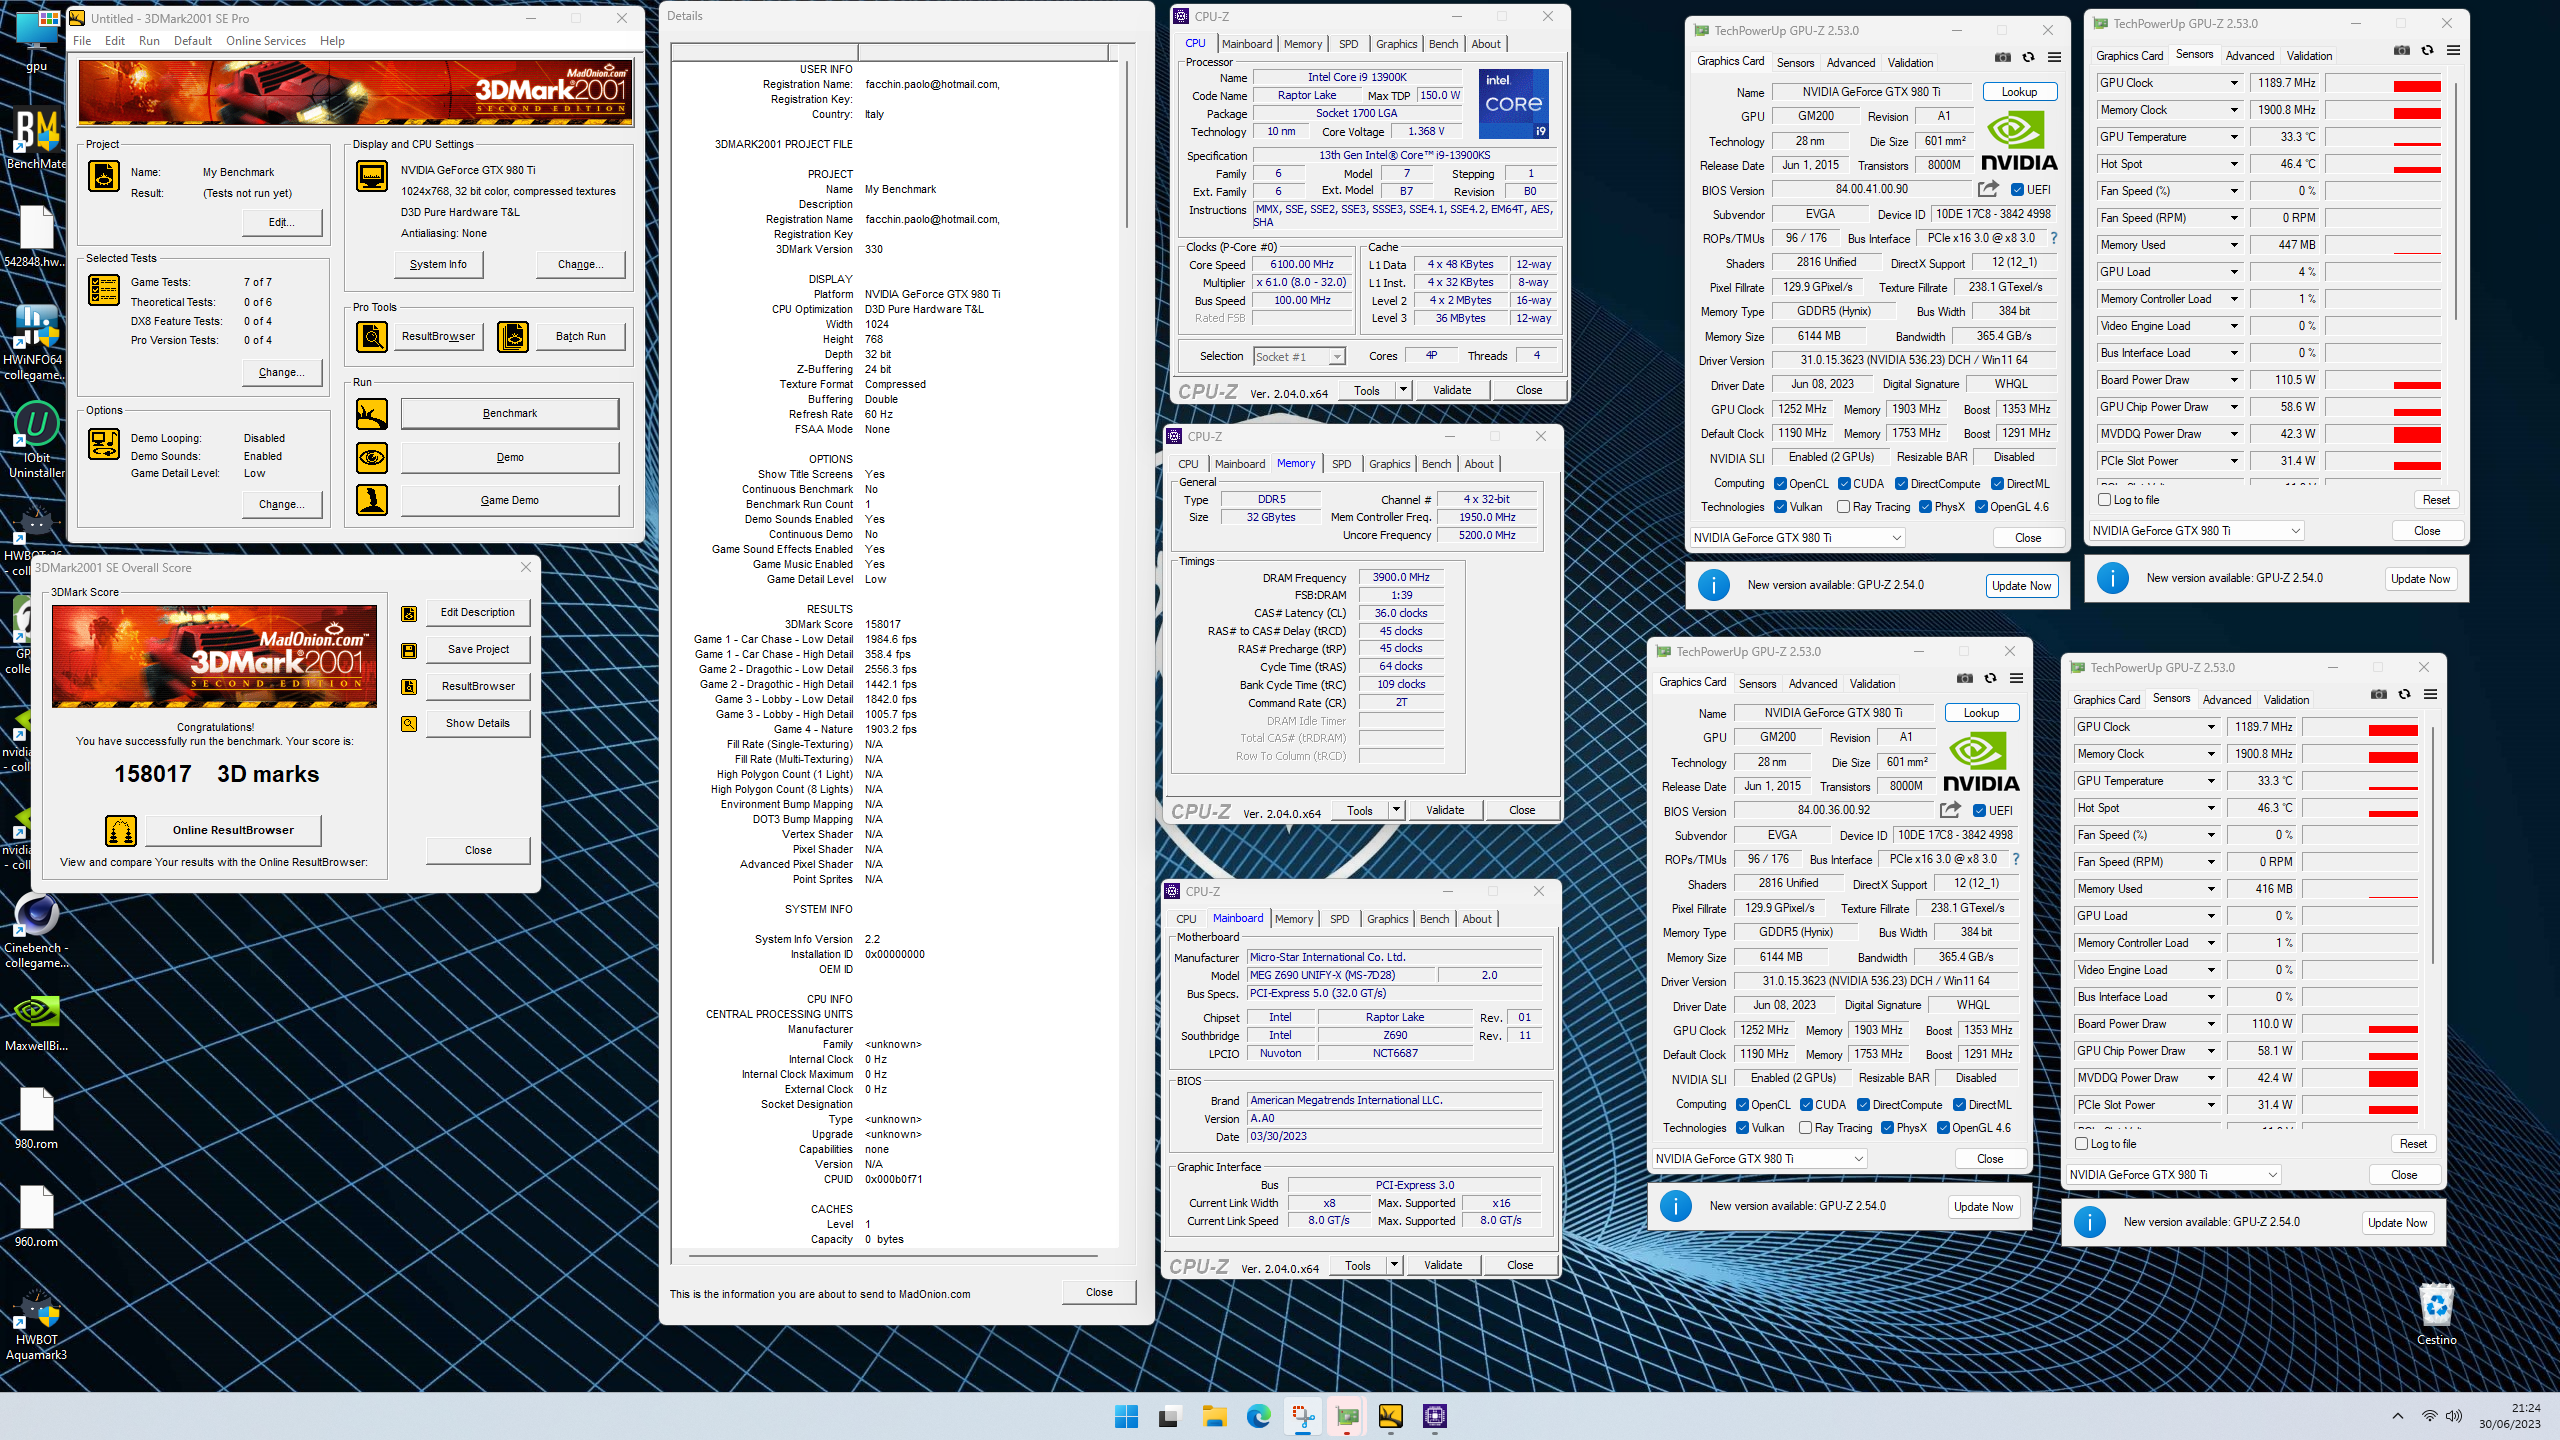The height and width of the screenshot is (1440, 2560).
Task: Open Tools dropdown arrow in top CPU-Z window
Action: pyautogui.click(x=1403, y=390)
